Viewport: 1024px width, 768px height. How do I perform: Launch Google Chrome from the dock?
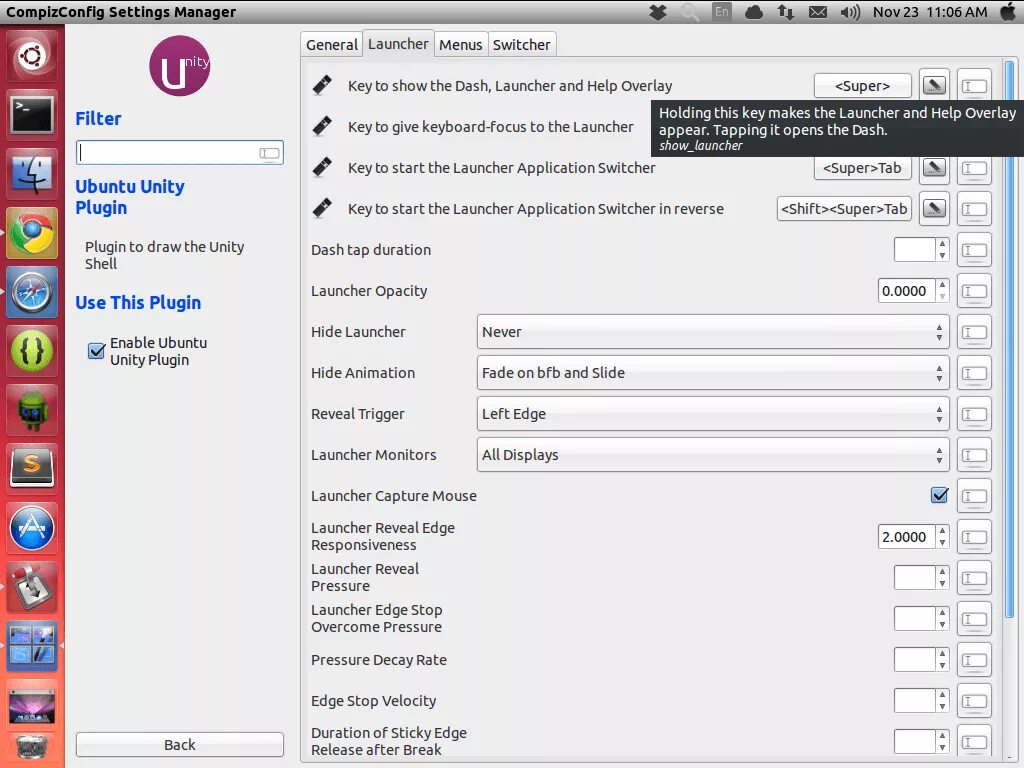click(32, 233)
